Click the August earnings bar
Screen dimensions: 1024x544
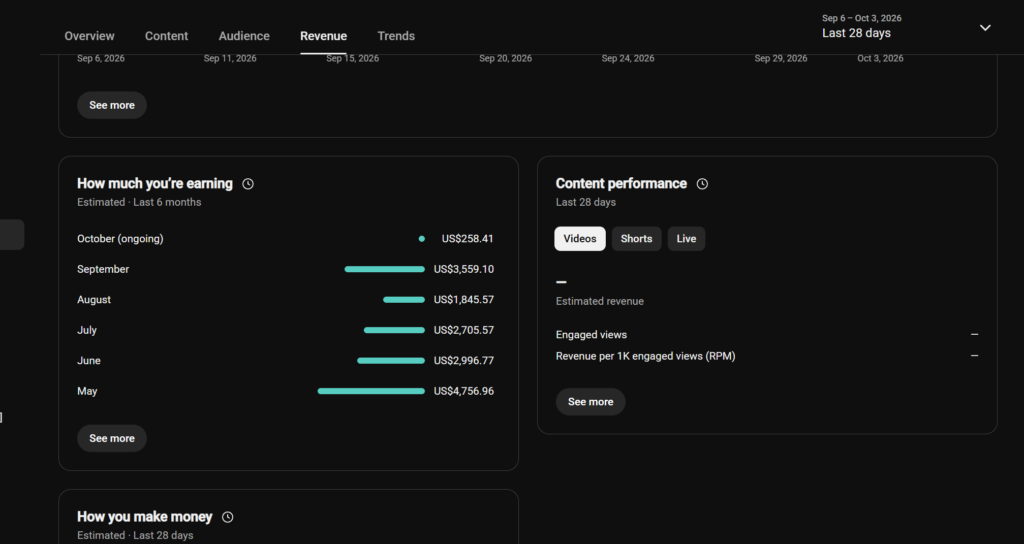coord(404,300)
